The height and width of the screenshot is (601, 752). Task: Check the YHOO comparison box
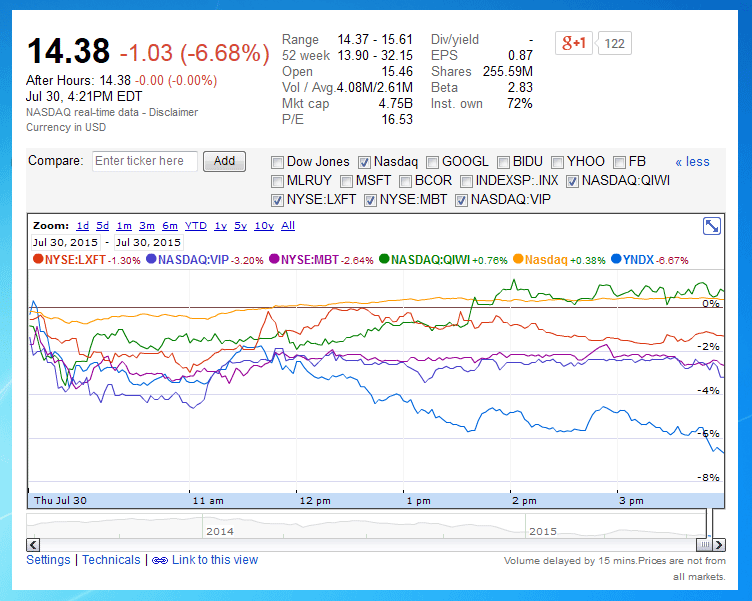pyautogui.click(x=557, y=163)
